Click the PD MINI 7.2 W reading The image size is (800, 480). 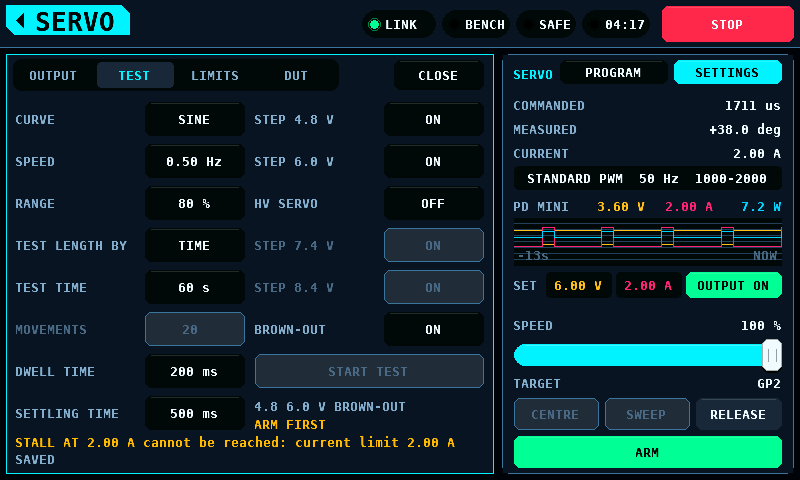pyautogui.click(x=761, y=207)
